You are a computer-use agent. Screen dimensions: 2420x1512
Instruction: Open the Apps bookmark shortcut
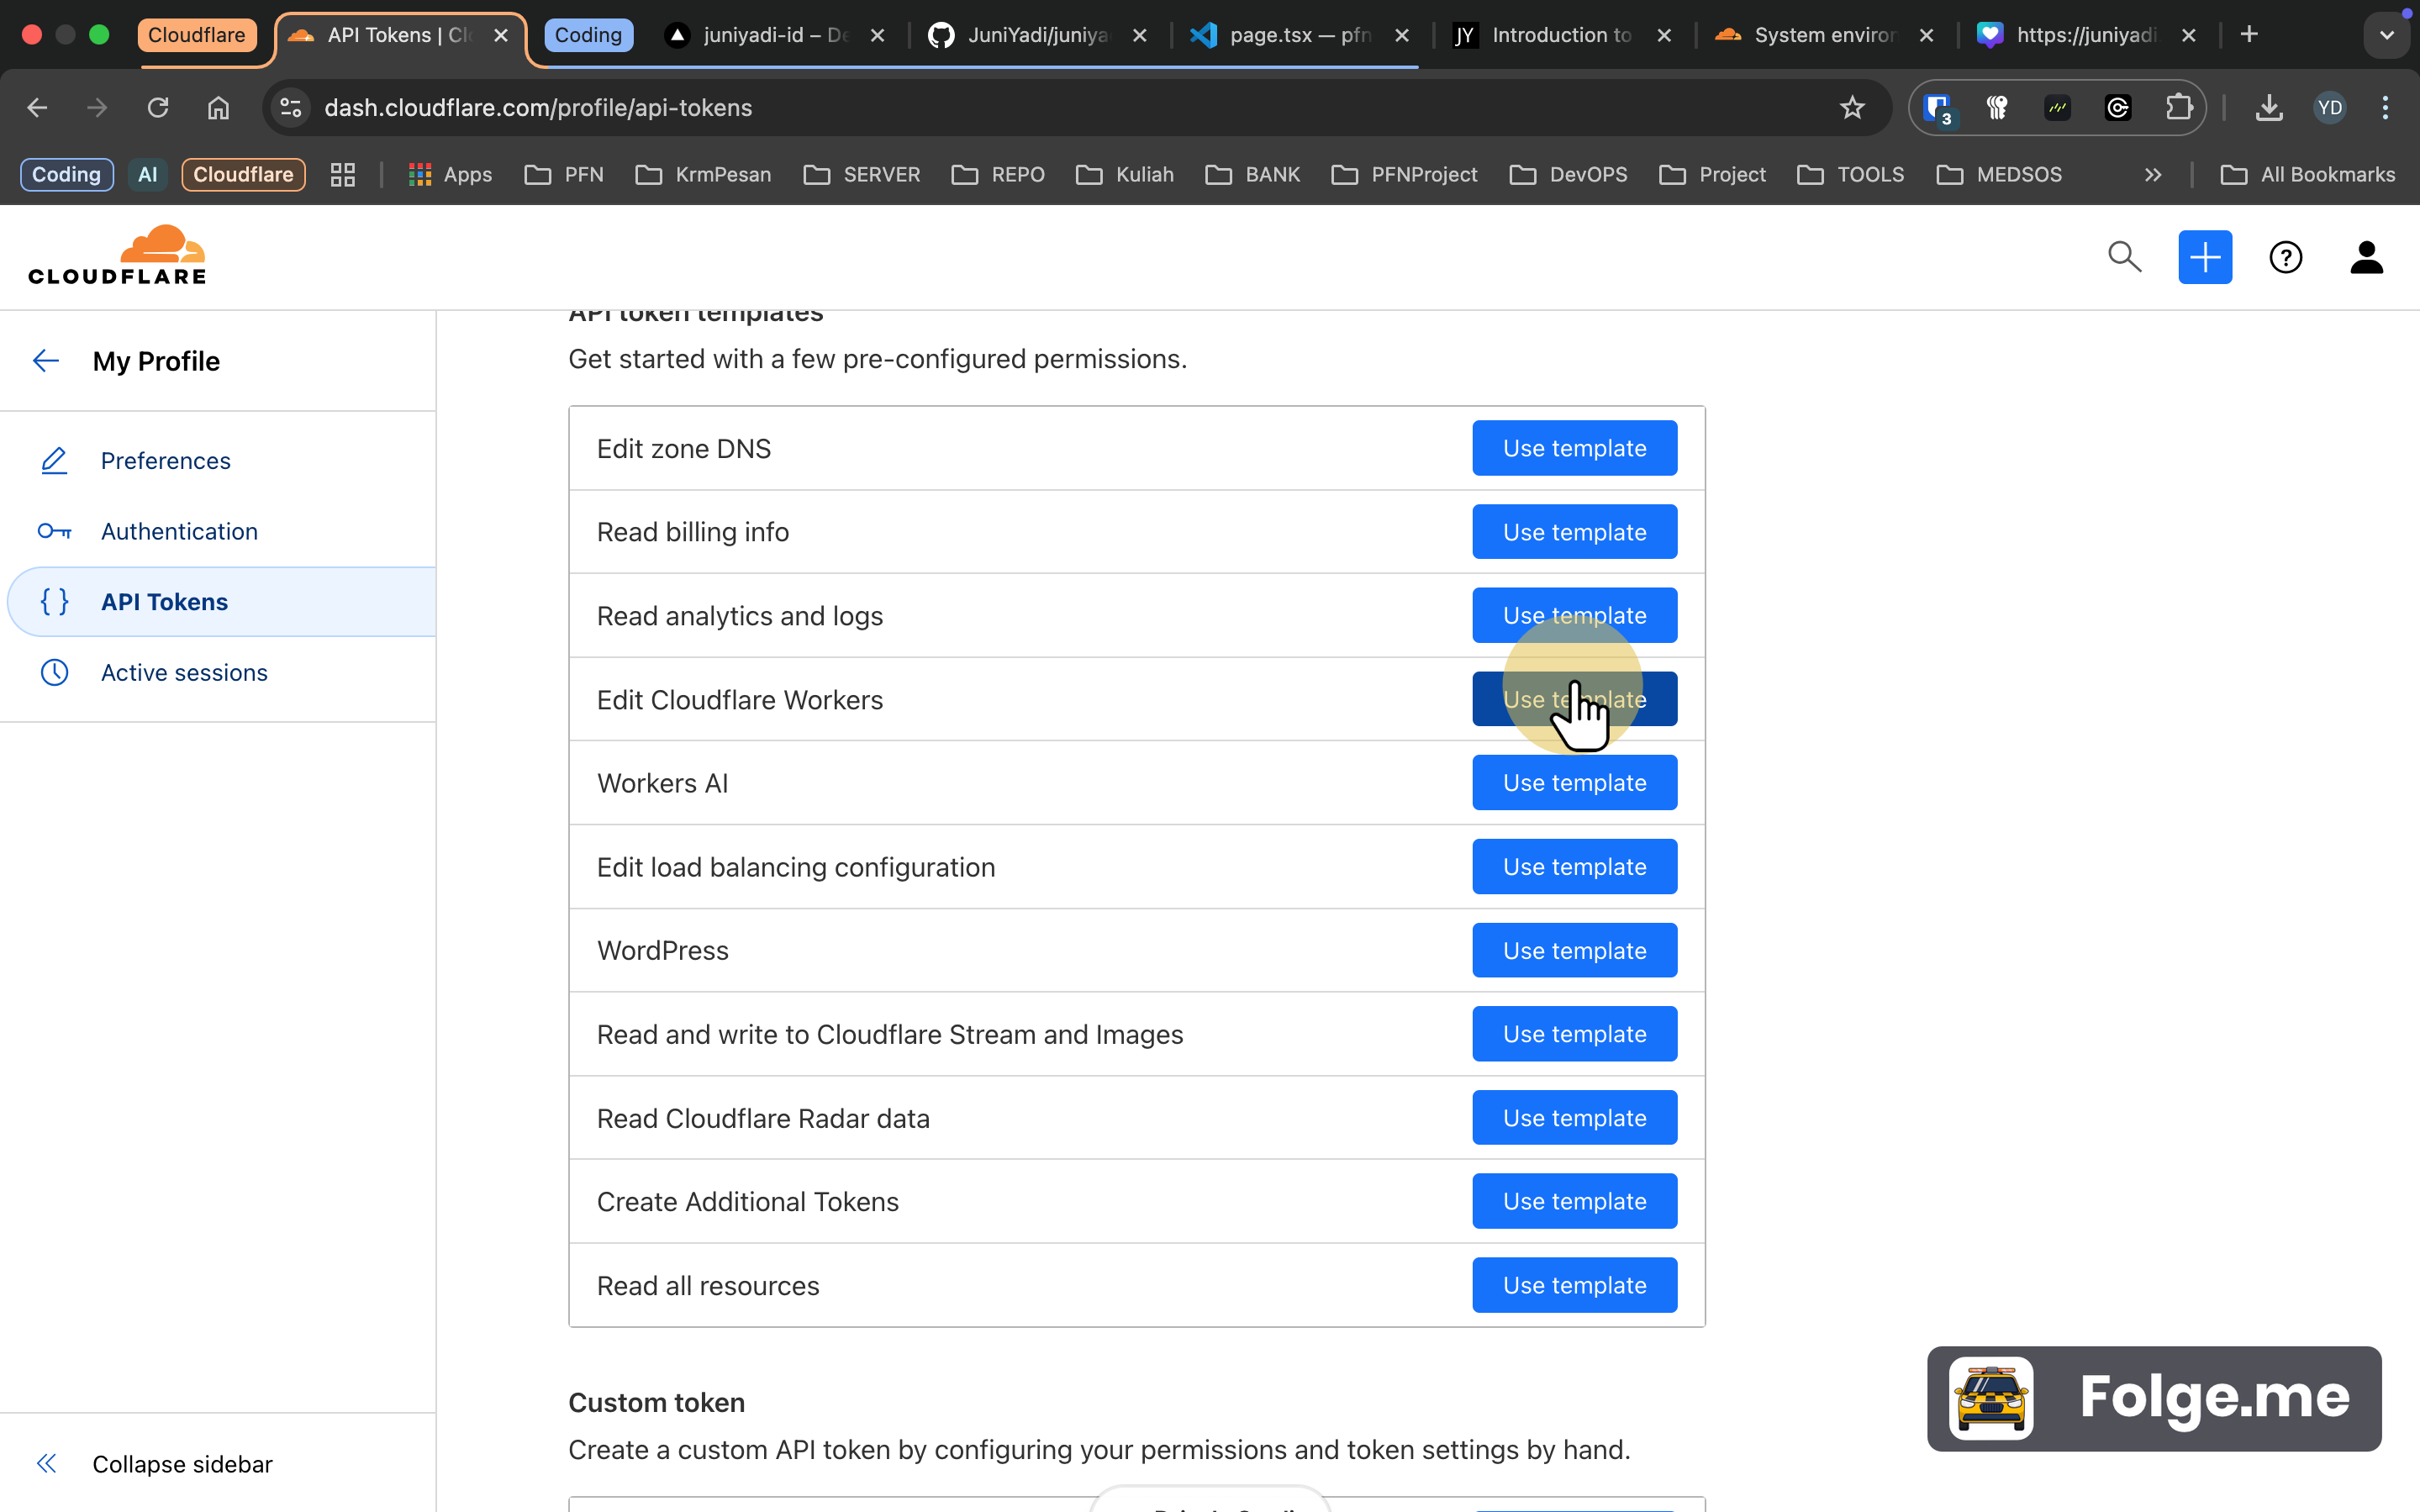pos(450,175)
